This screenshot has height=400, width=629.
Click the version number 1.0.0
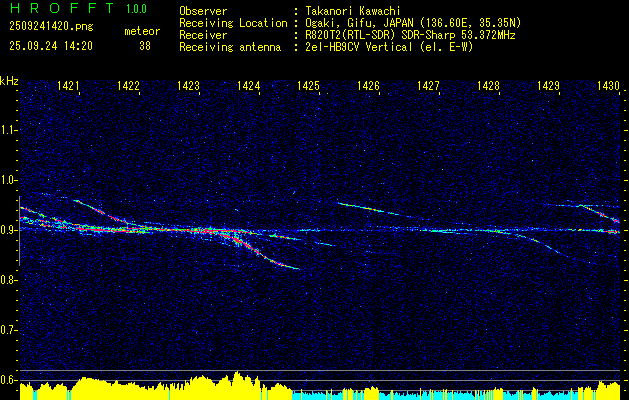click(136, 8)
